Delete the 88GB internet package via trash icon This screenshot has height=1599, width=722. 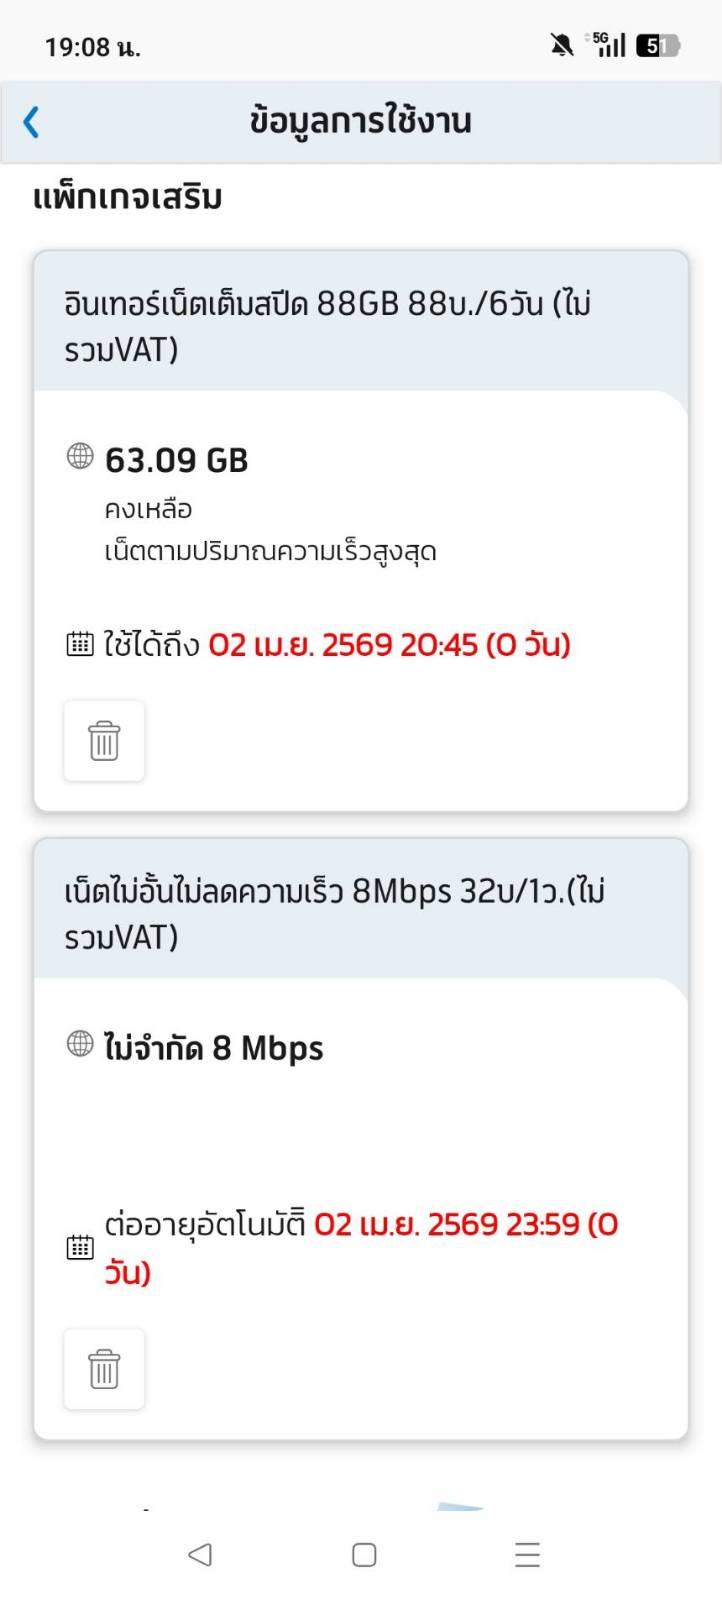[x=104, y=741]
